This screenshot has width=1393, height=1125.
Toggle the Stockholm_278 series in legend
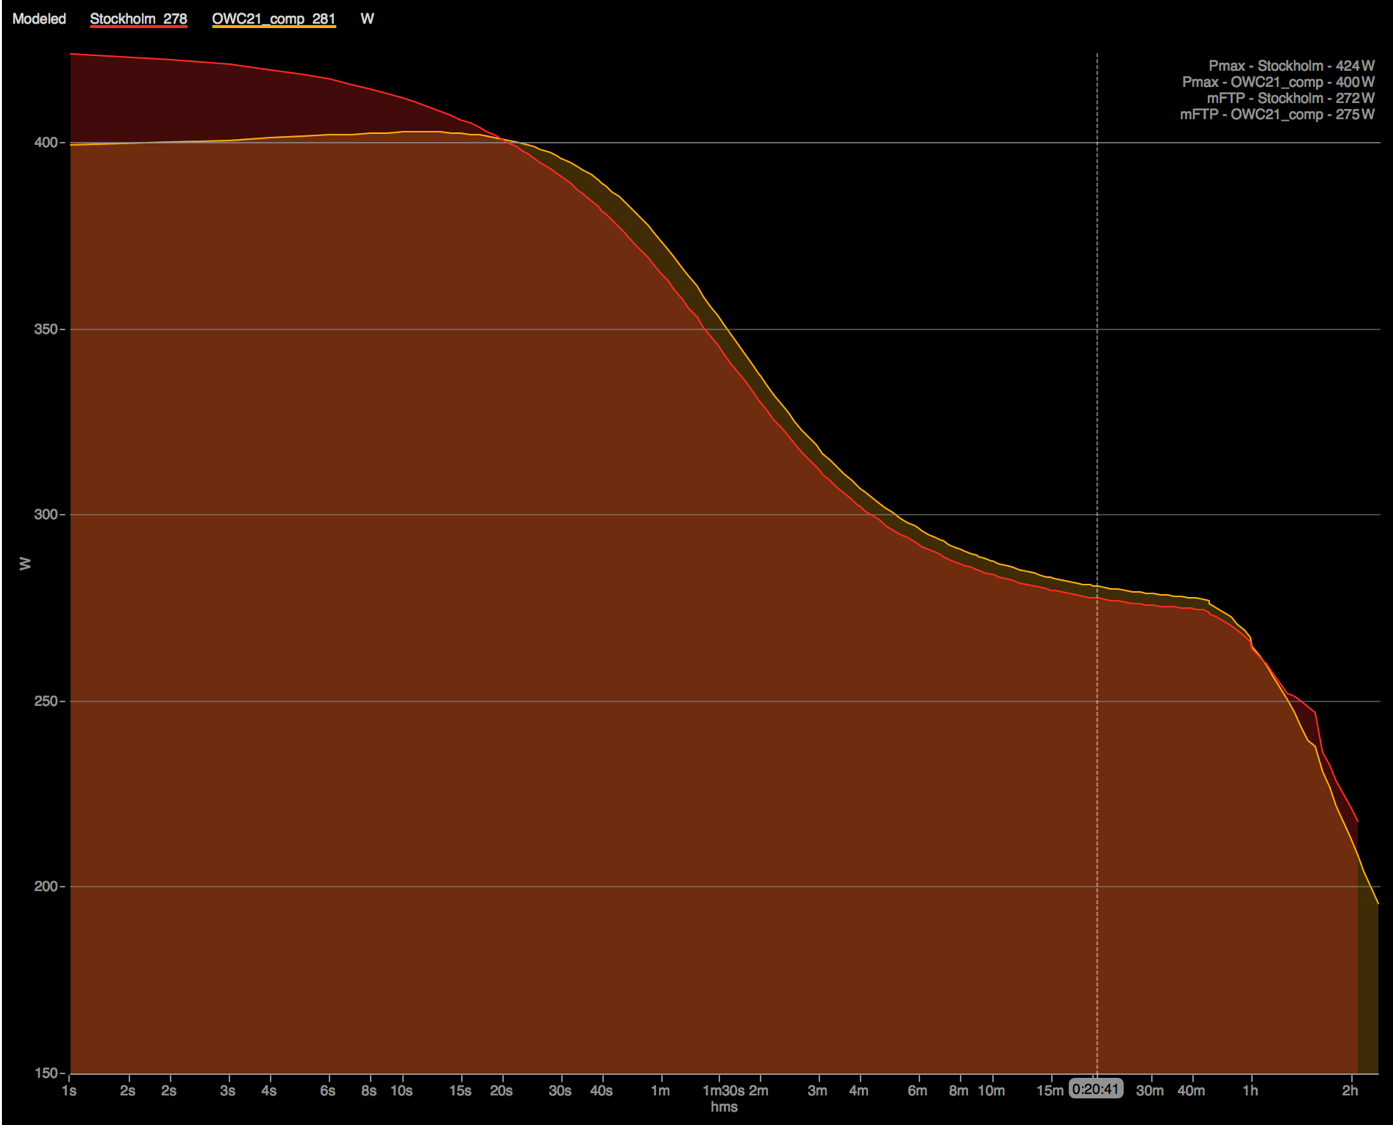[x=138, y=19]
